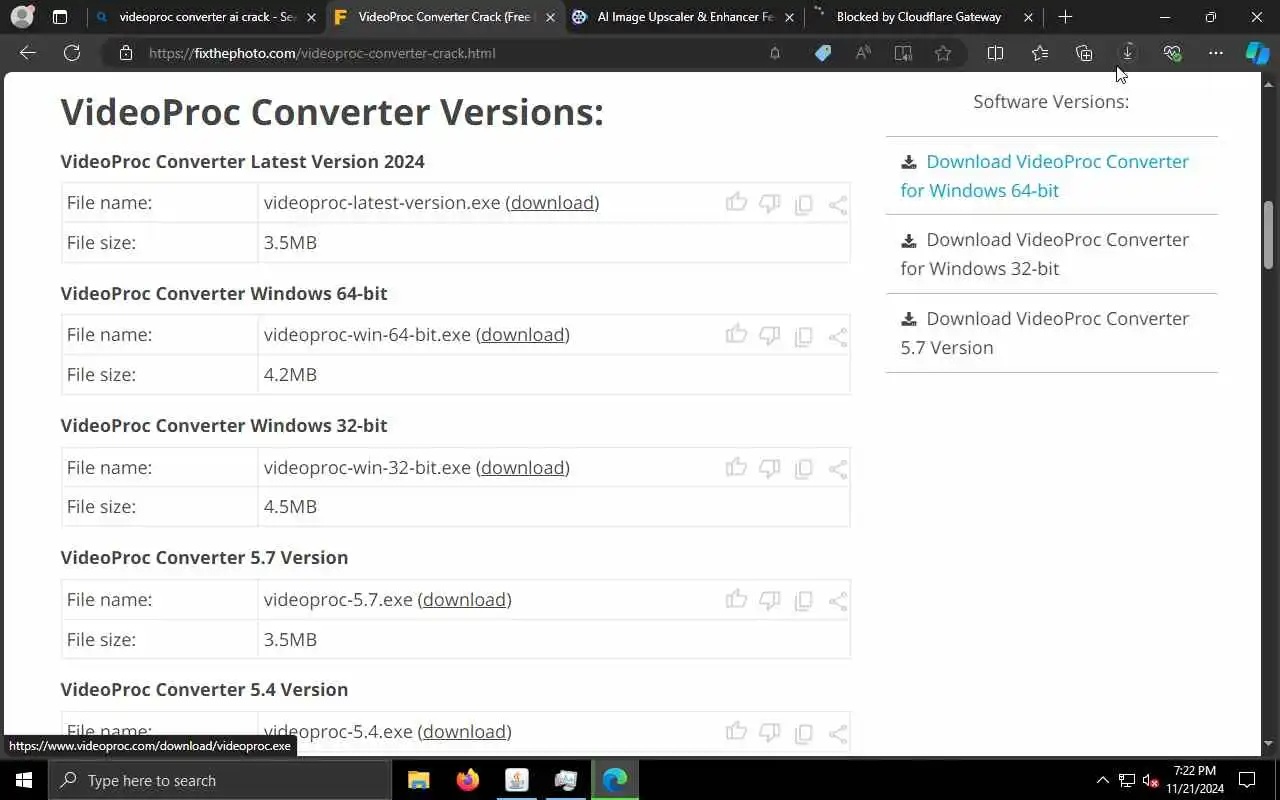The width and height of the screenshot is (1280, 800).
Task: Open Read aloud icon in address bar
Action: (x=863, y=53)
